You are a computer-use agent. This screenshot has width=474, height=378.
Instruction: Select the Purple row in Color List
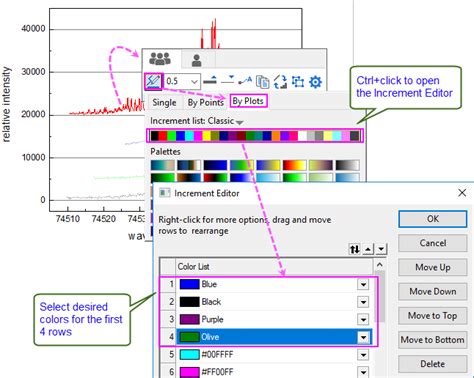(x=267, y=319)
